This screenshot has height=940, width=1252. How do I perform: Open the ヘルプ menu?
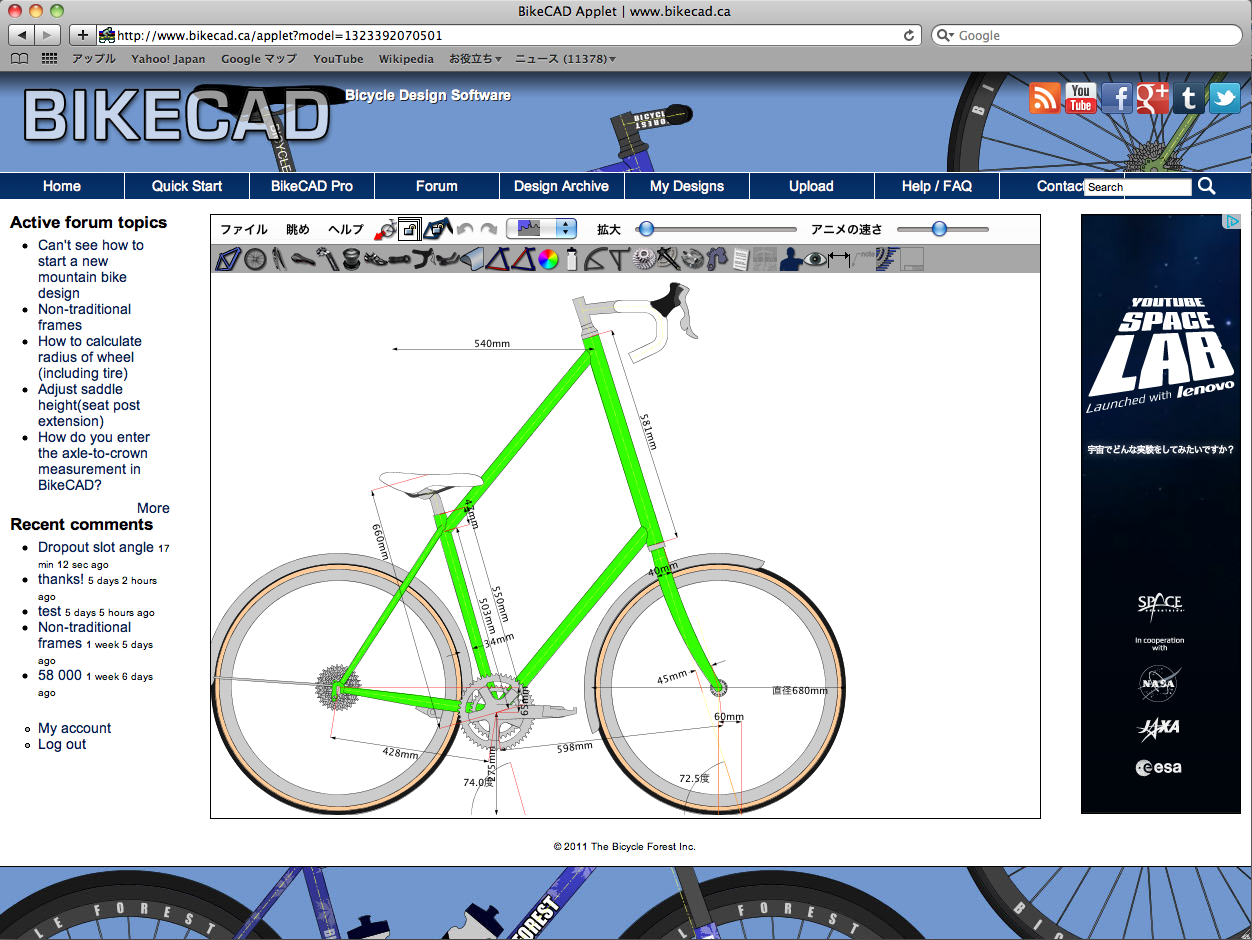[x=346, y=229]
